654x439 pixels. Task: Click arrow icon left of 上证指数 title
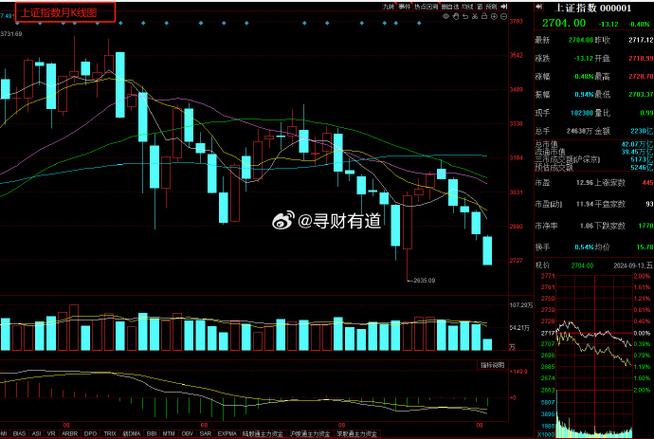tap(539, 7)
